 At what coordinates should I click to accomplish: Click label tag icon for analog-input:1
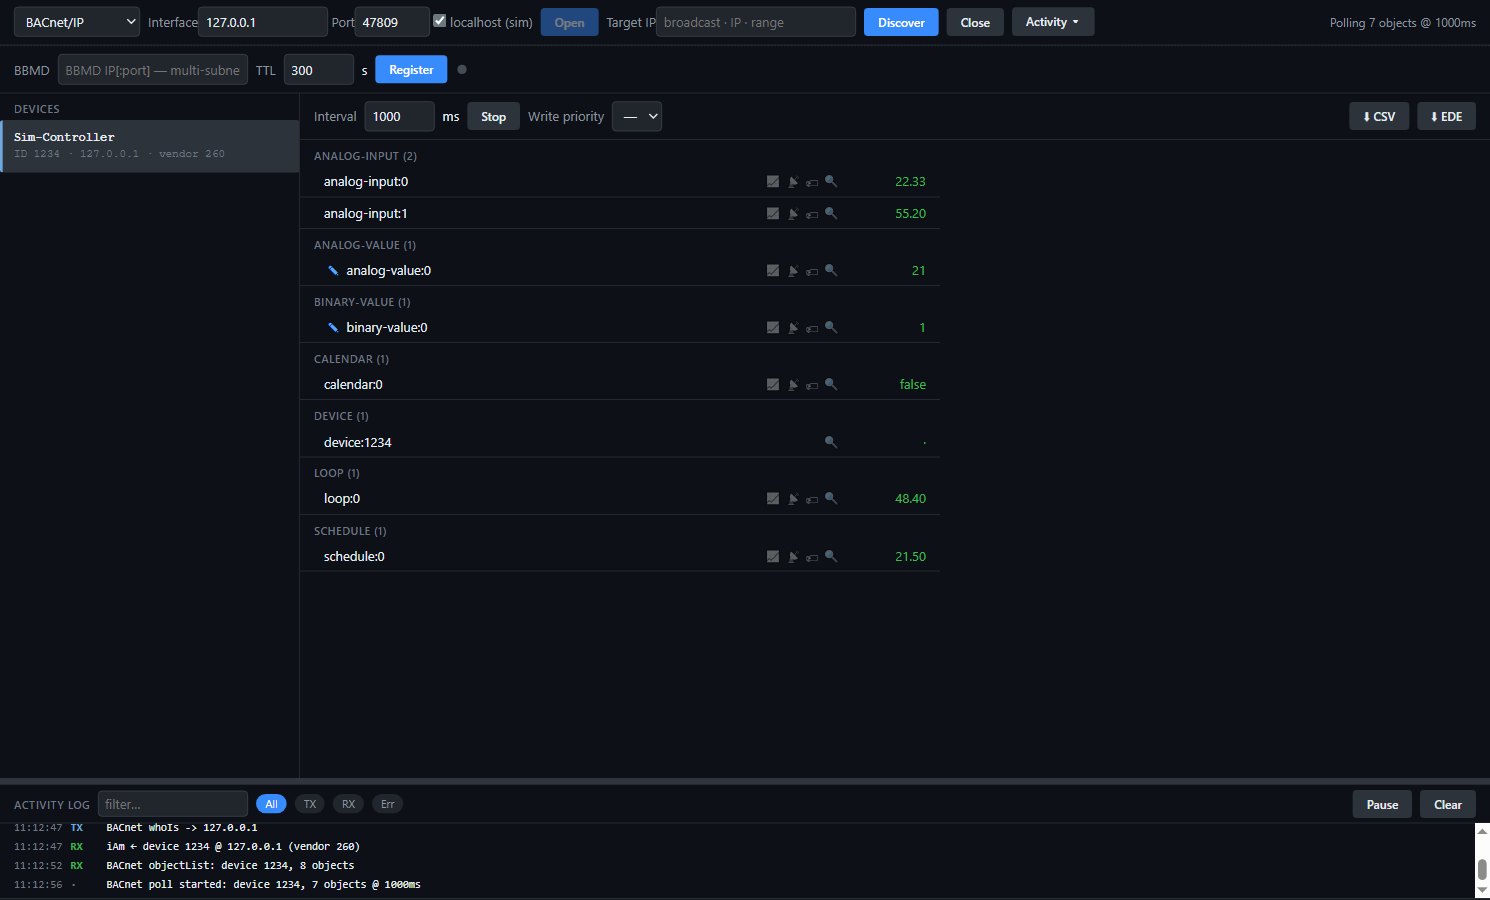[x=812, y=215]
